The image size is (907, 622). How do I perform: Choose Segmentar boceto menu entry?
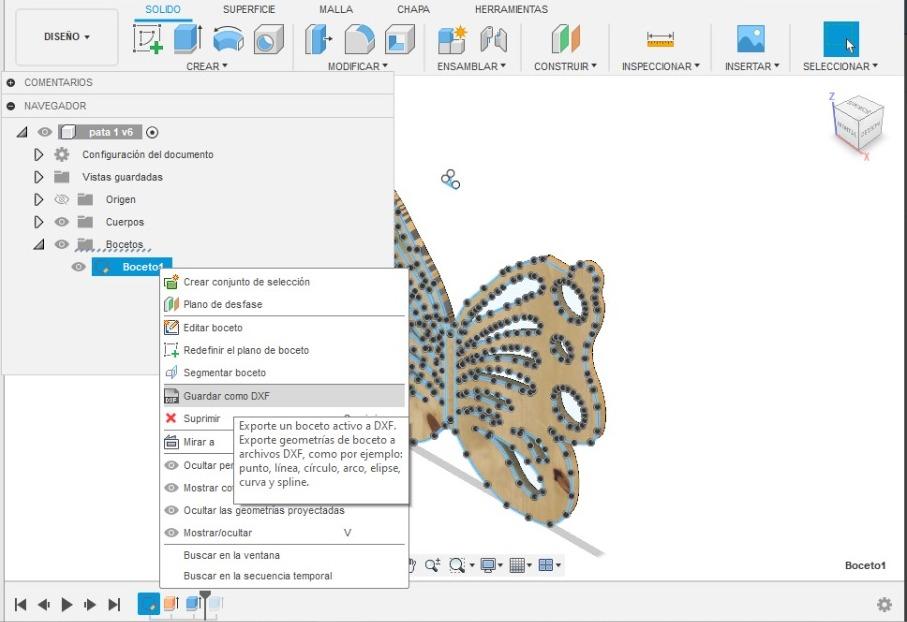tap(284, 373)
